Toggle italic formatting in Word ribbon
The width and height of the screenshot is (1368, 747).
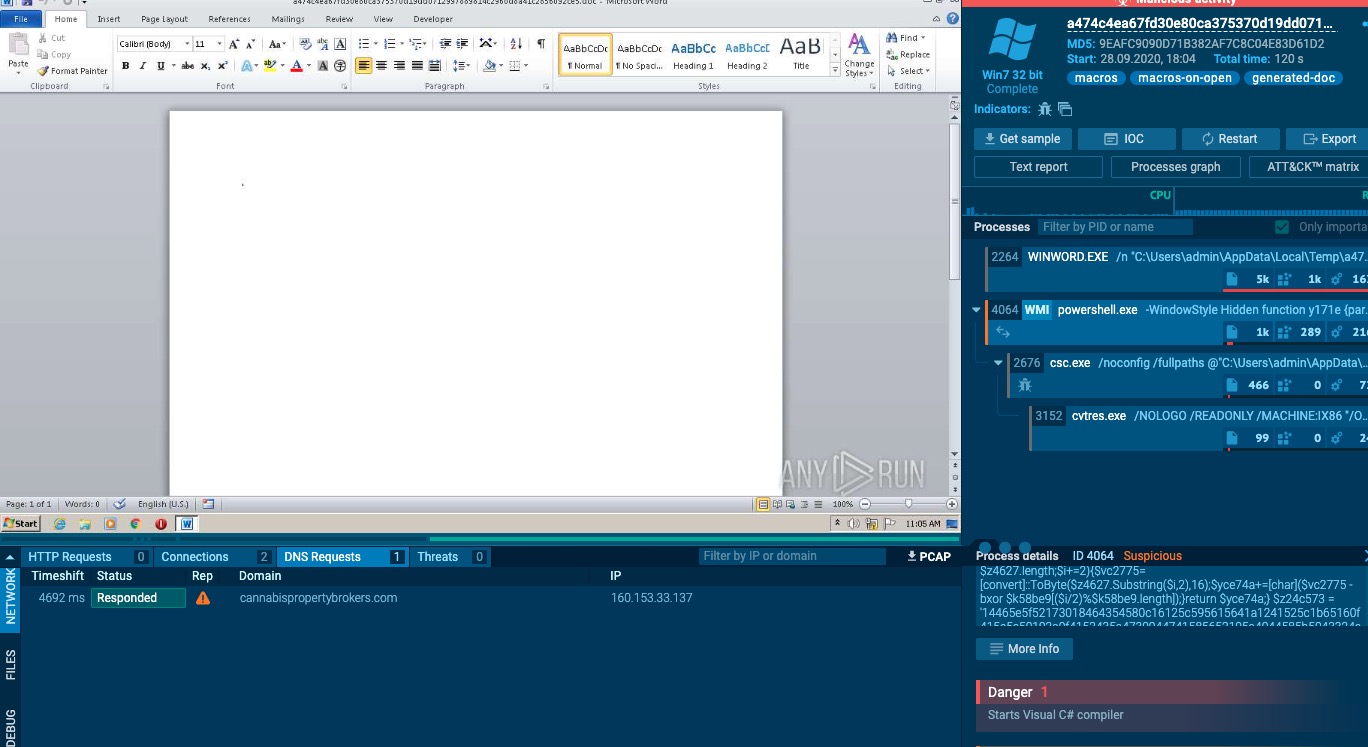coord(143,66)
